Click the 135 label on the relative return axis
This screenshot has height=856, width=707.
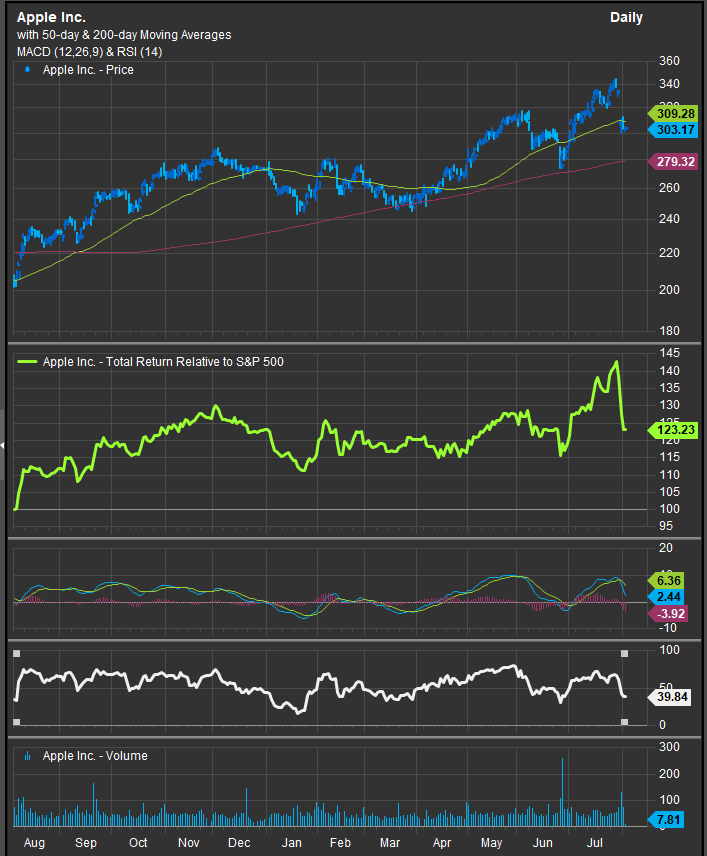coord(669,388)
